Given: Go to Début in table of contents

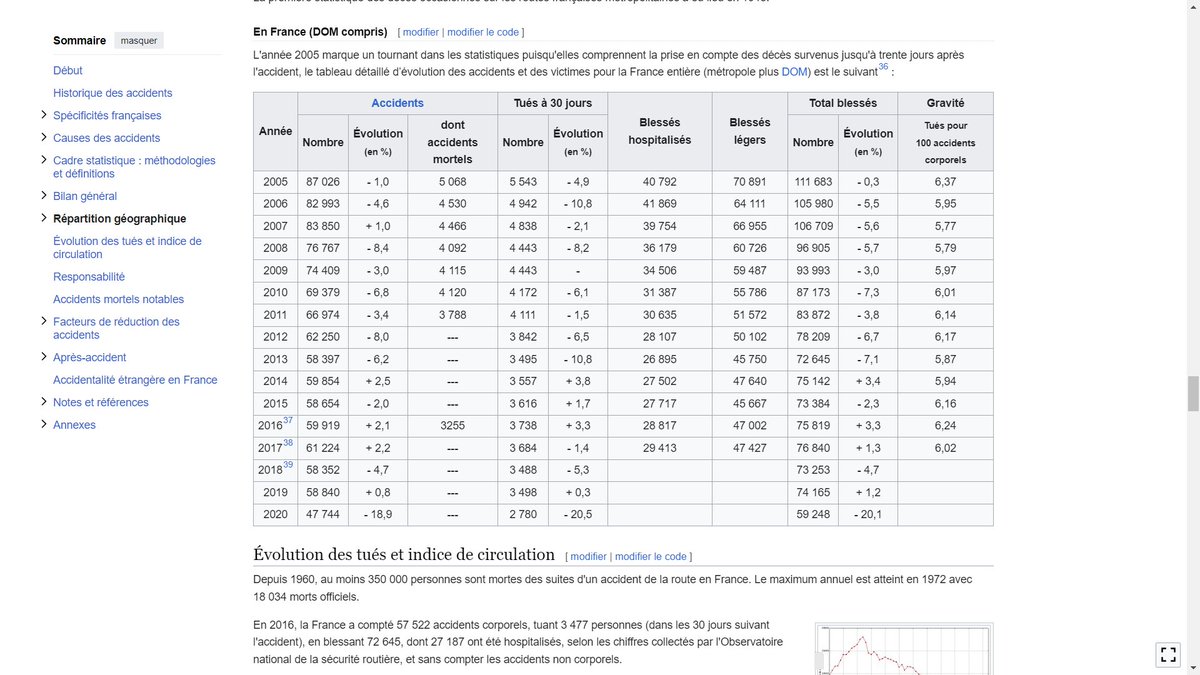Looking at the screenshot, I should point(68,71).
